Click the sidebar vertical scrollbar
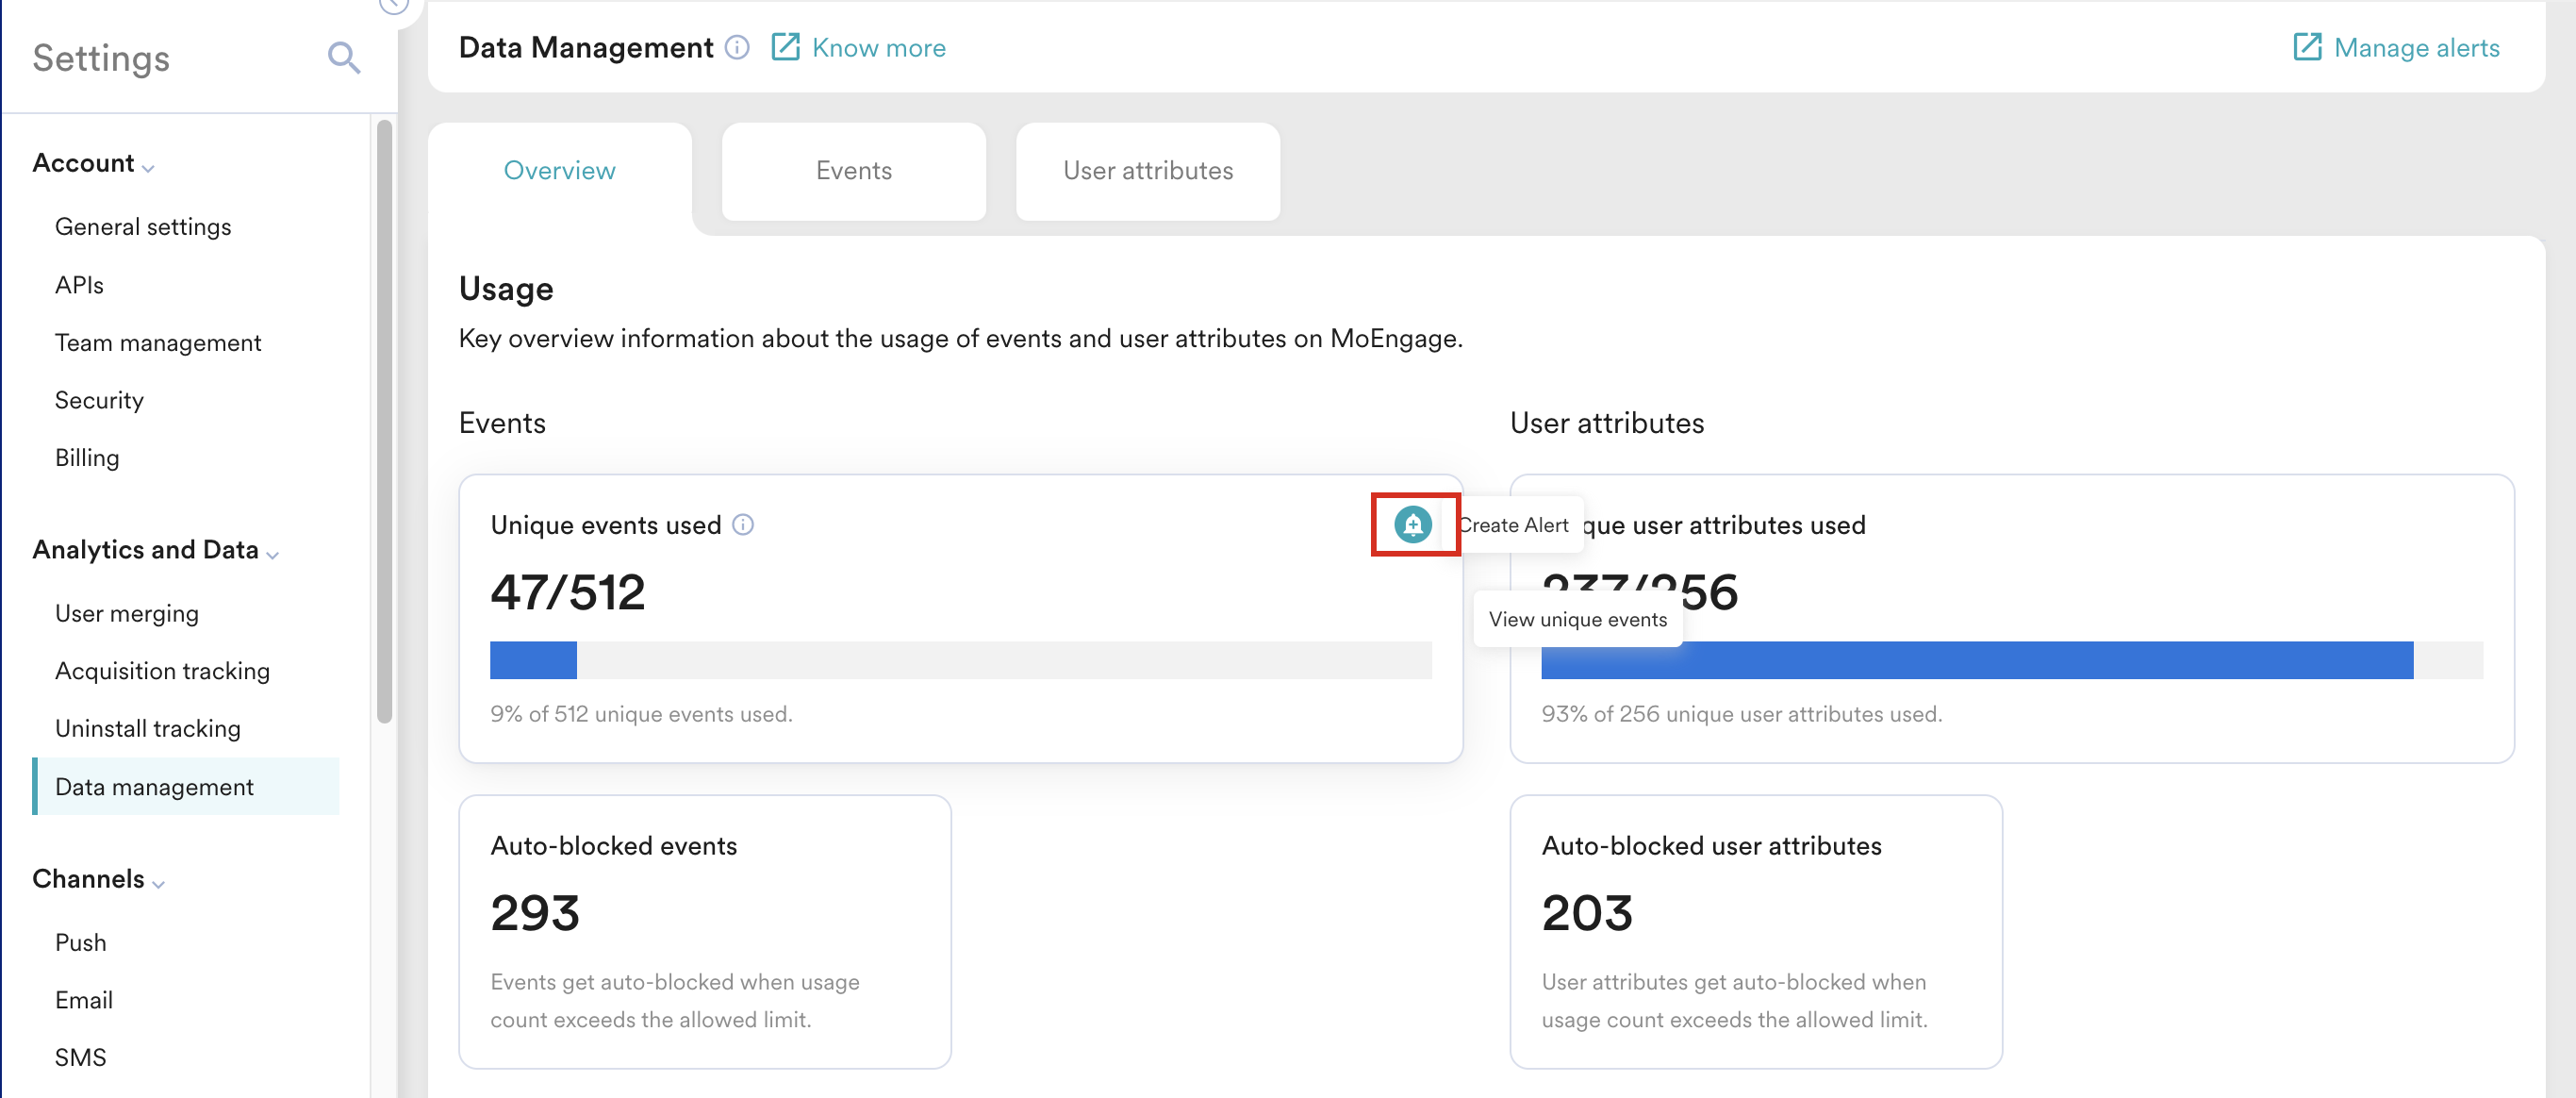Viewport: 2576px width, 1098px height. tap(384, 420)
